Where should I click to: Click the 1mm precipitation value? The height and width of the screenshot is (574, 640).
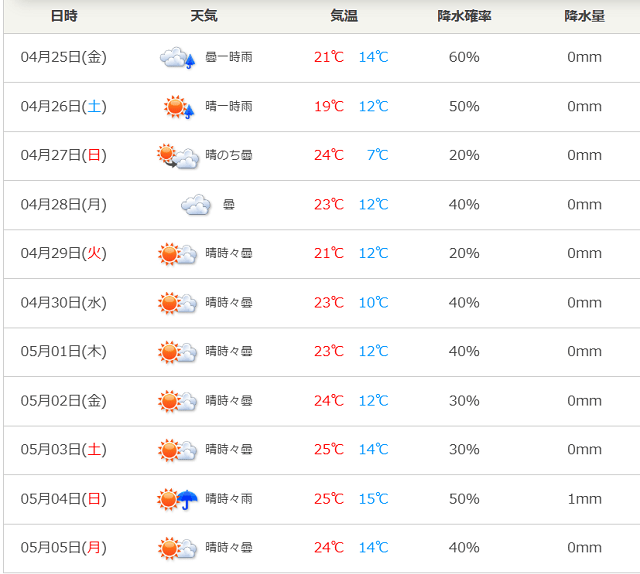point(584,499)
